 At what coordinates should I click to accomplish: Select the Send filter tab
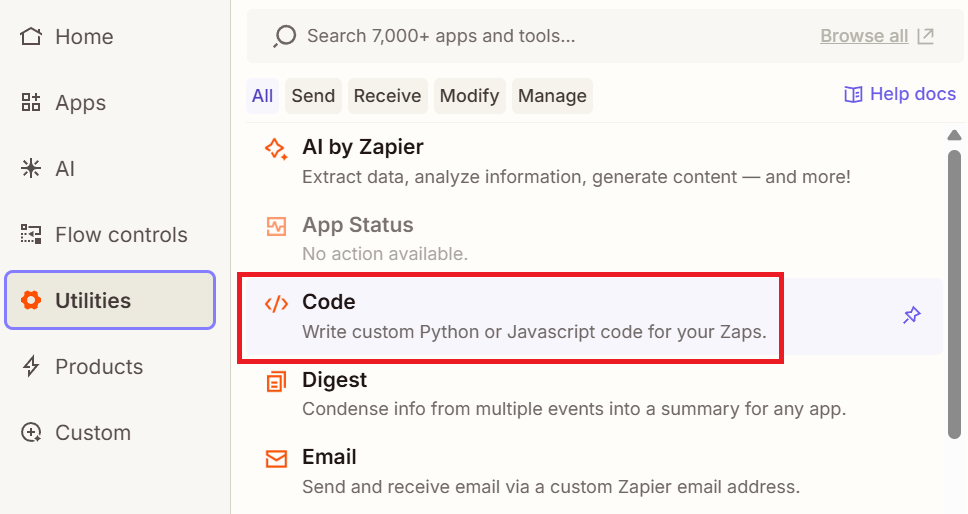pos(313,96)
